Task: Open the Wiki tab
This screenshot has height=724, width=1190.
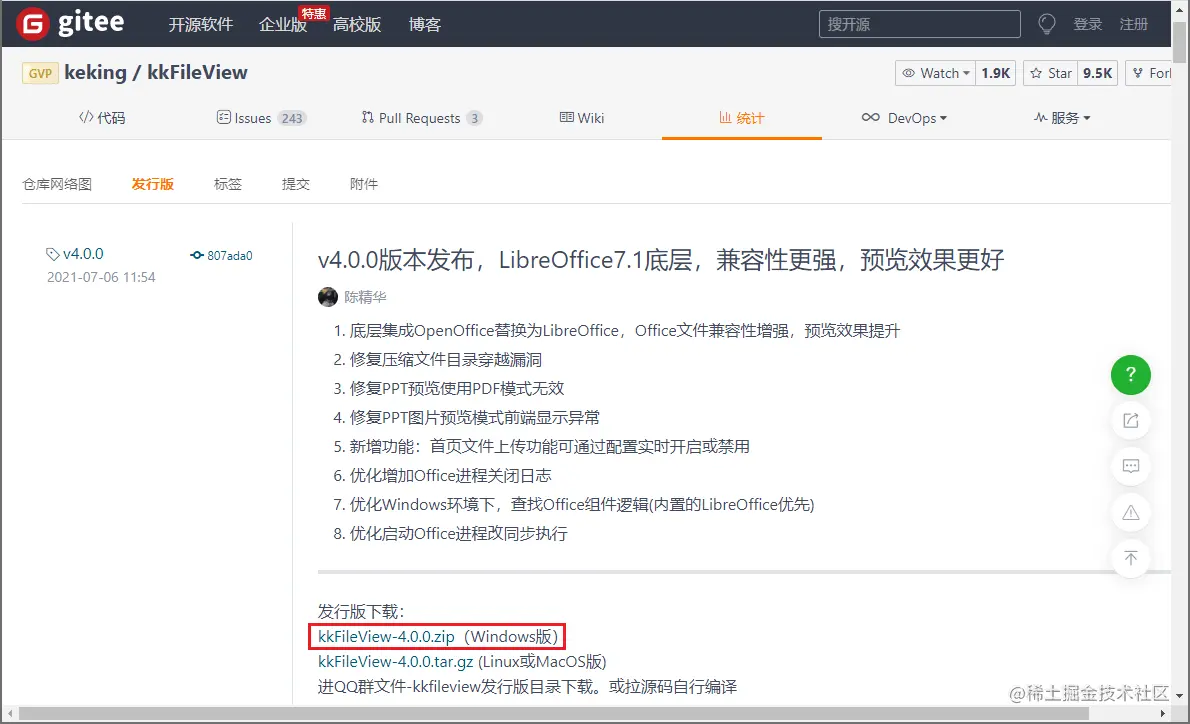Action: tap(581, 118)
